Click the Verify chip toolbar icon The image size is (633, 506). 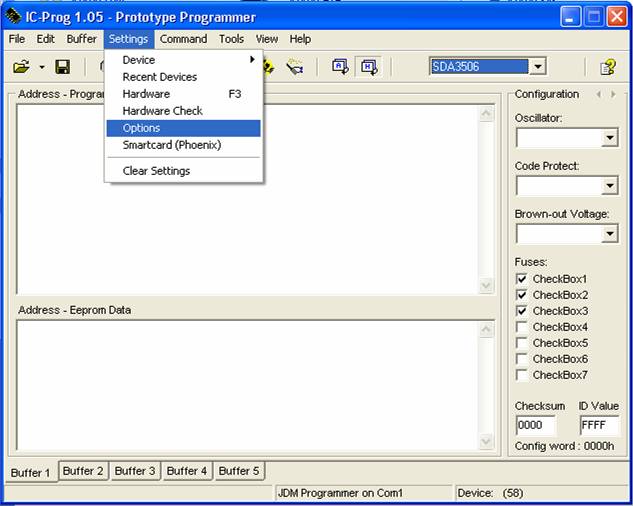pos(294,67)
